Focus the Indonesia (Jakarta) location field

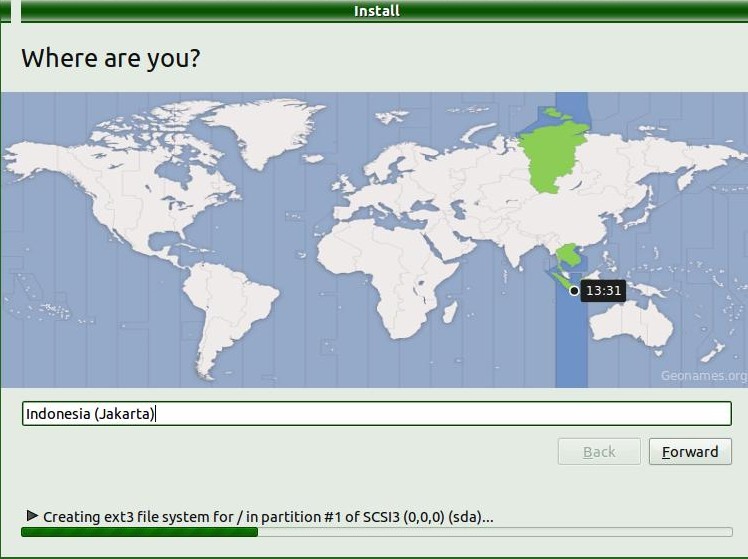click(x=376, y=413)
